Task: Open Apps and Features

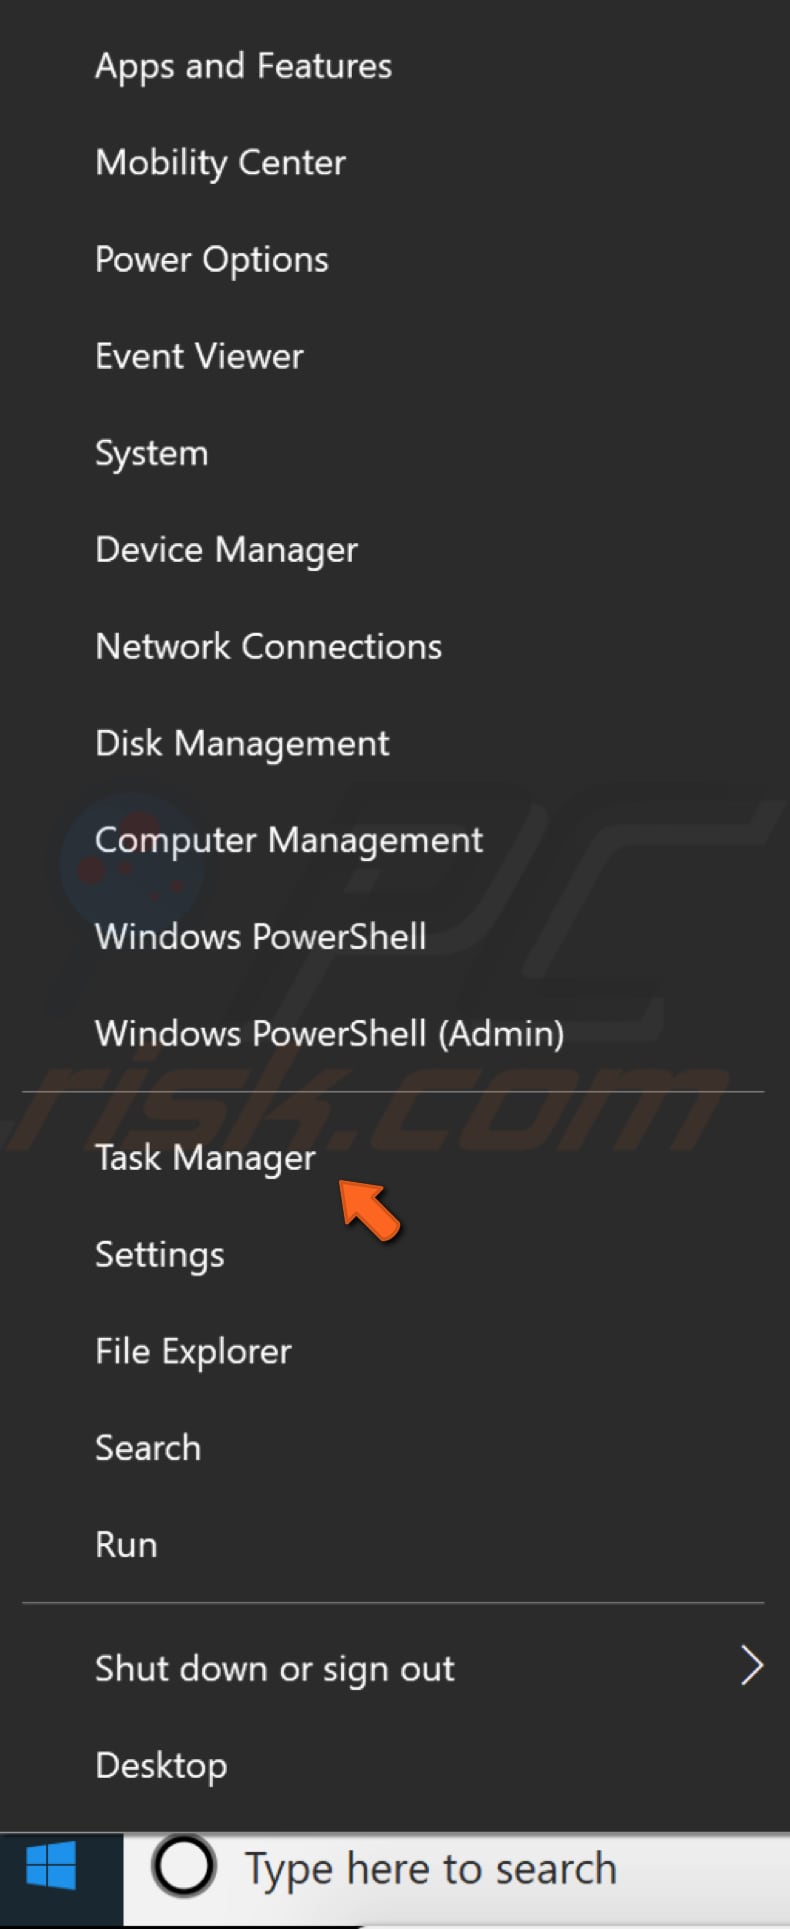Action: 243,66
